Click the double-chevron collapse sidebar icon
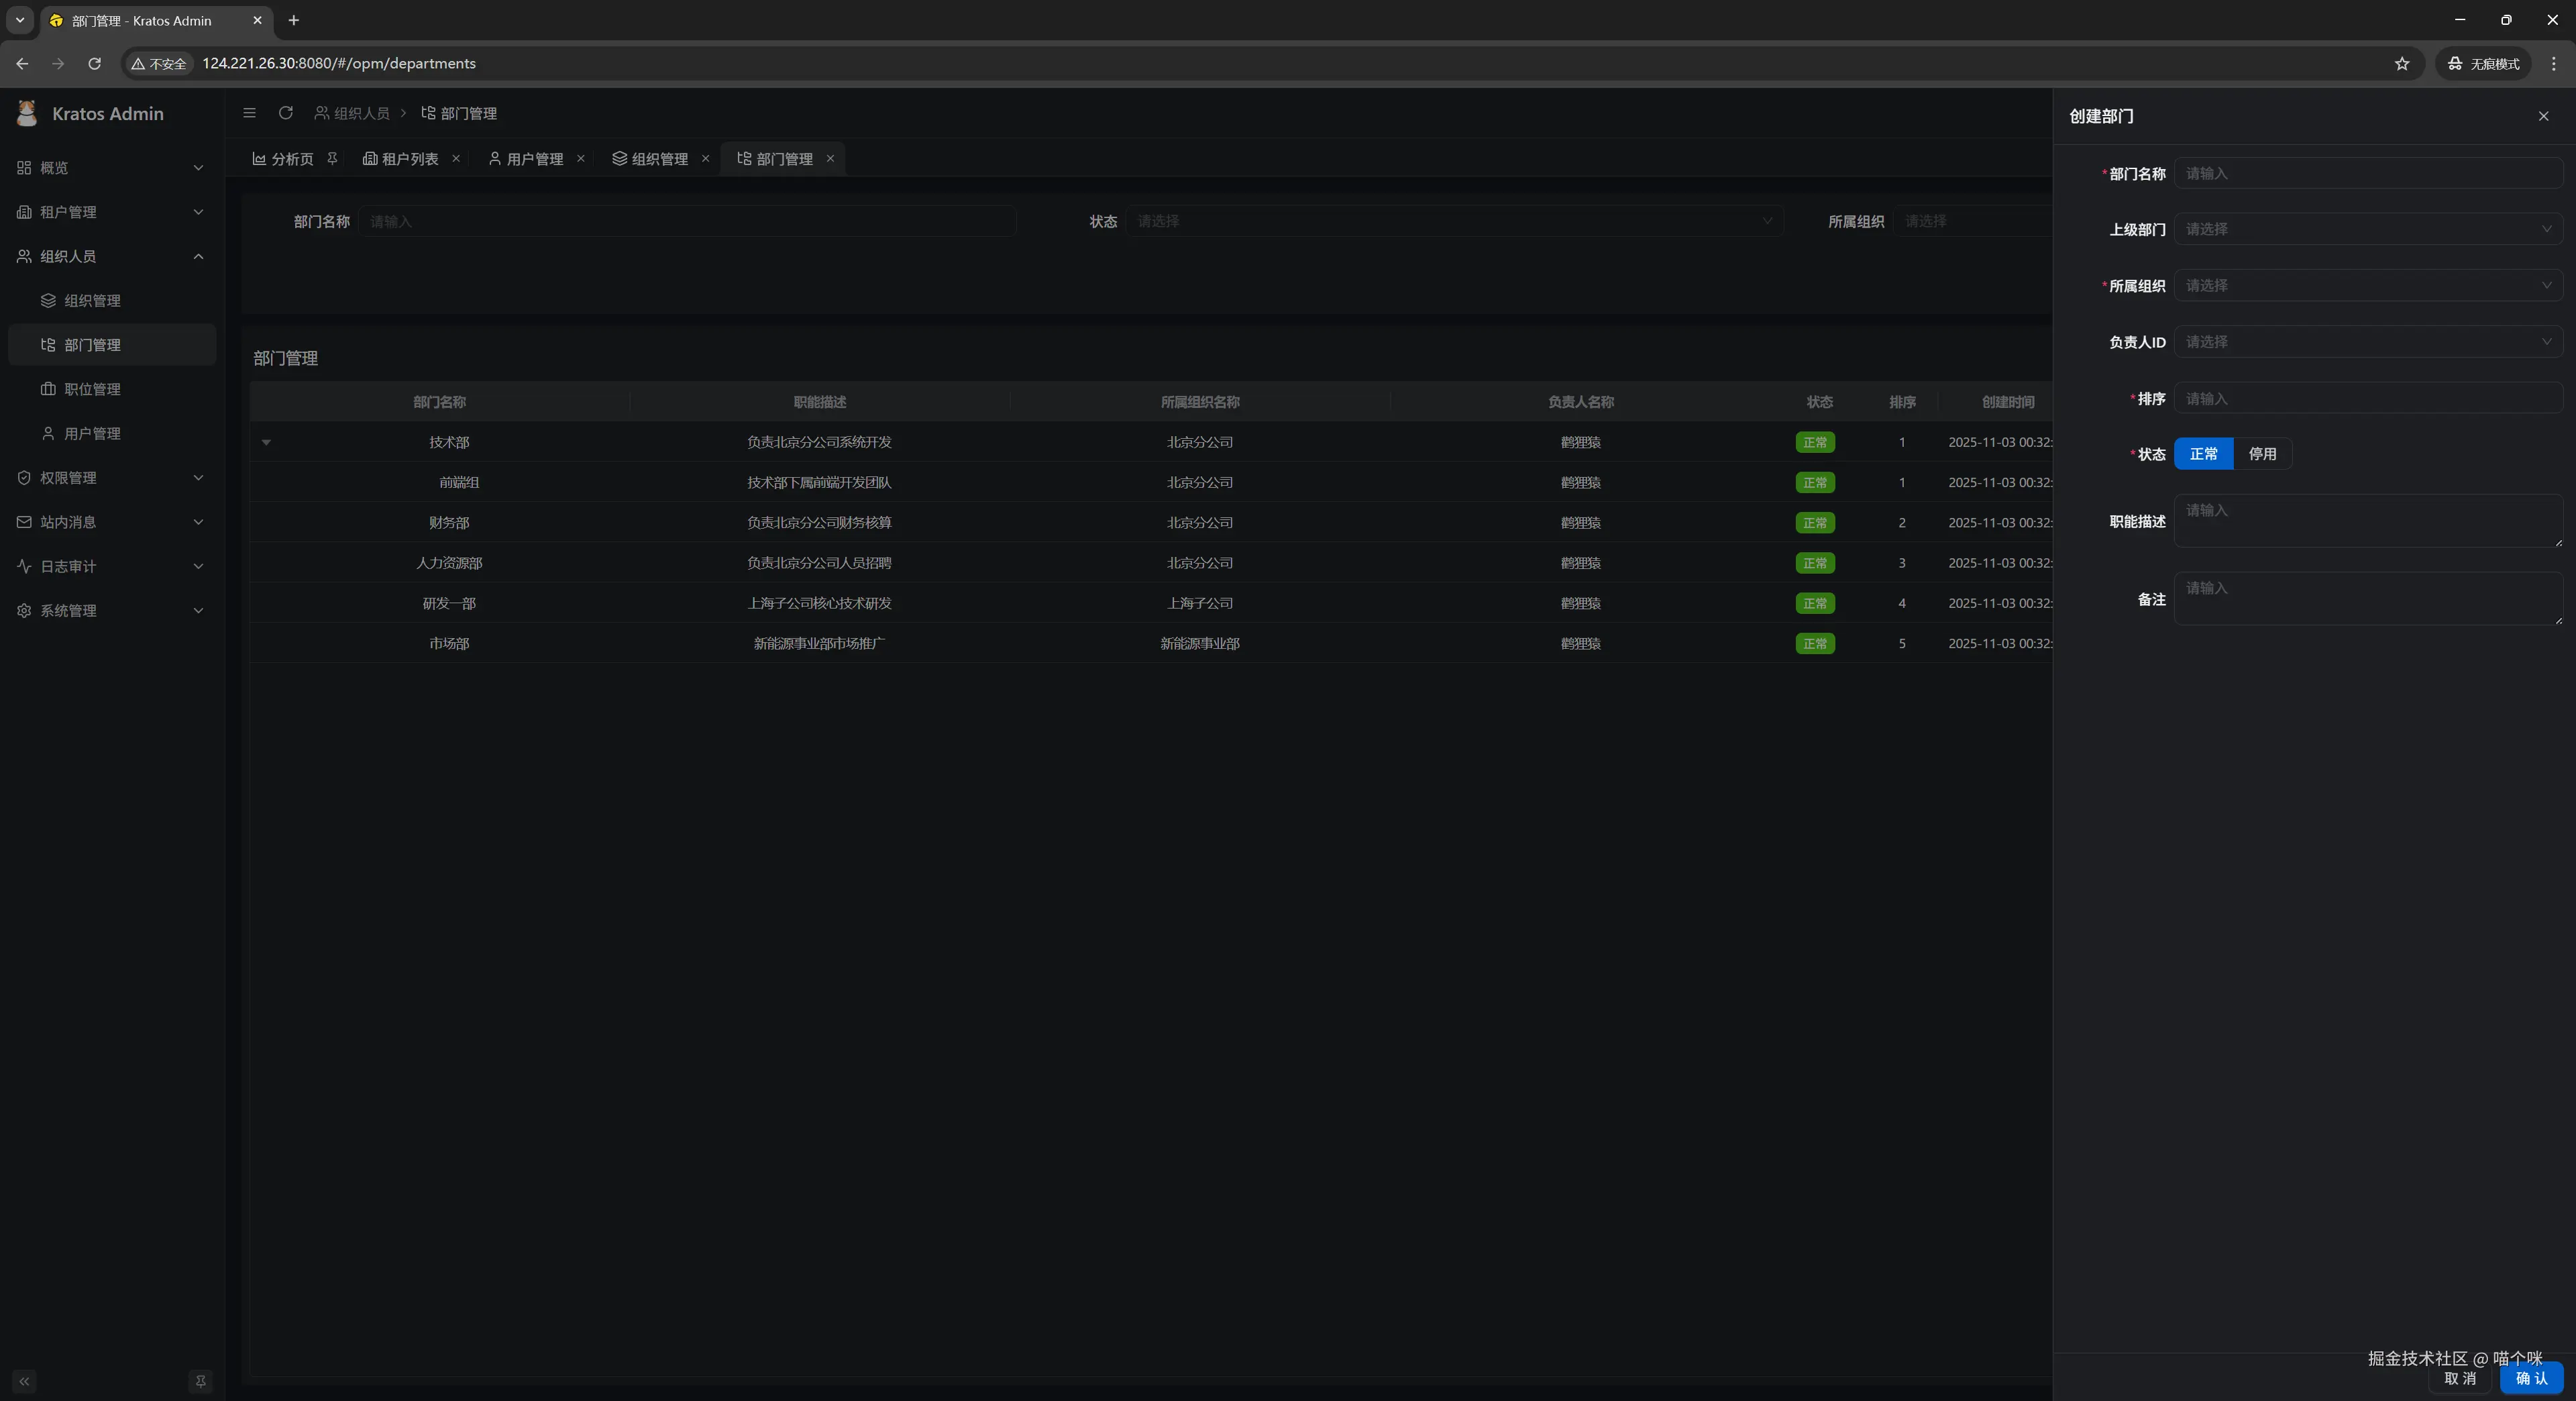 point(24,1381)
